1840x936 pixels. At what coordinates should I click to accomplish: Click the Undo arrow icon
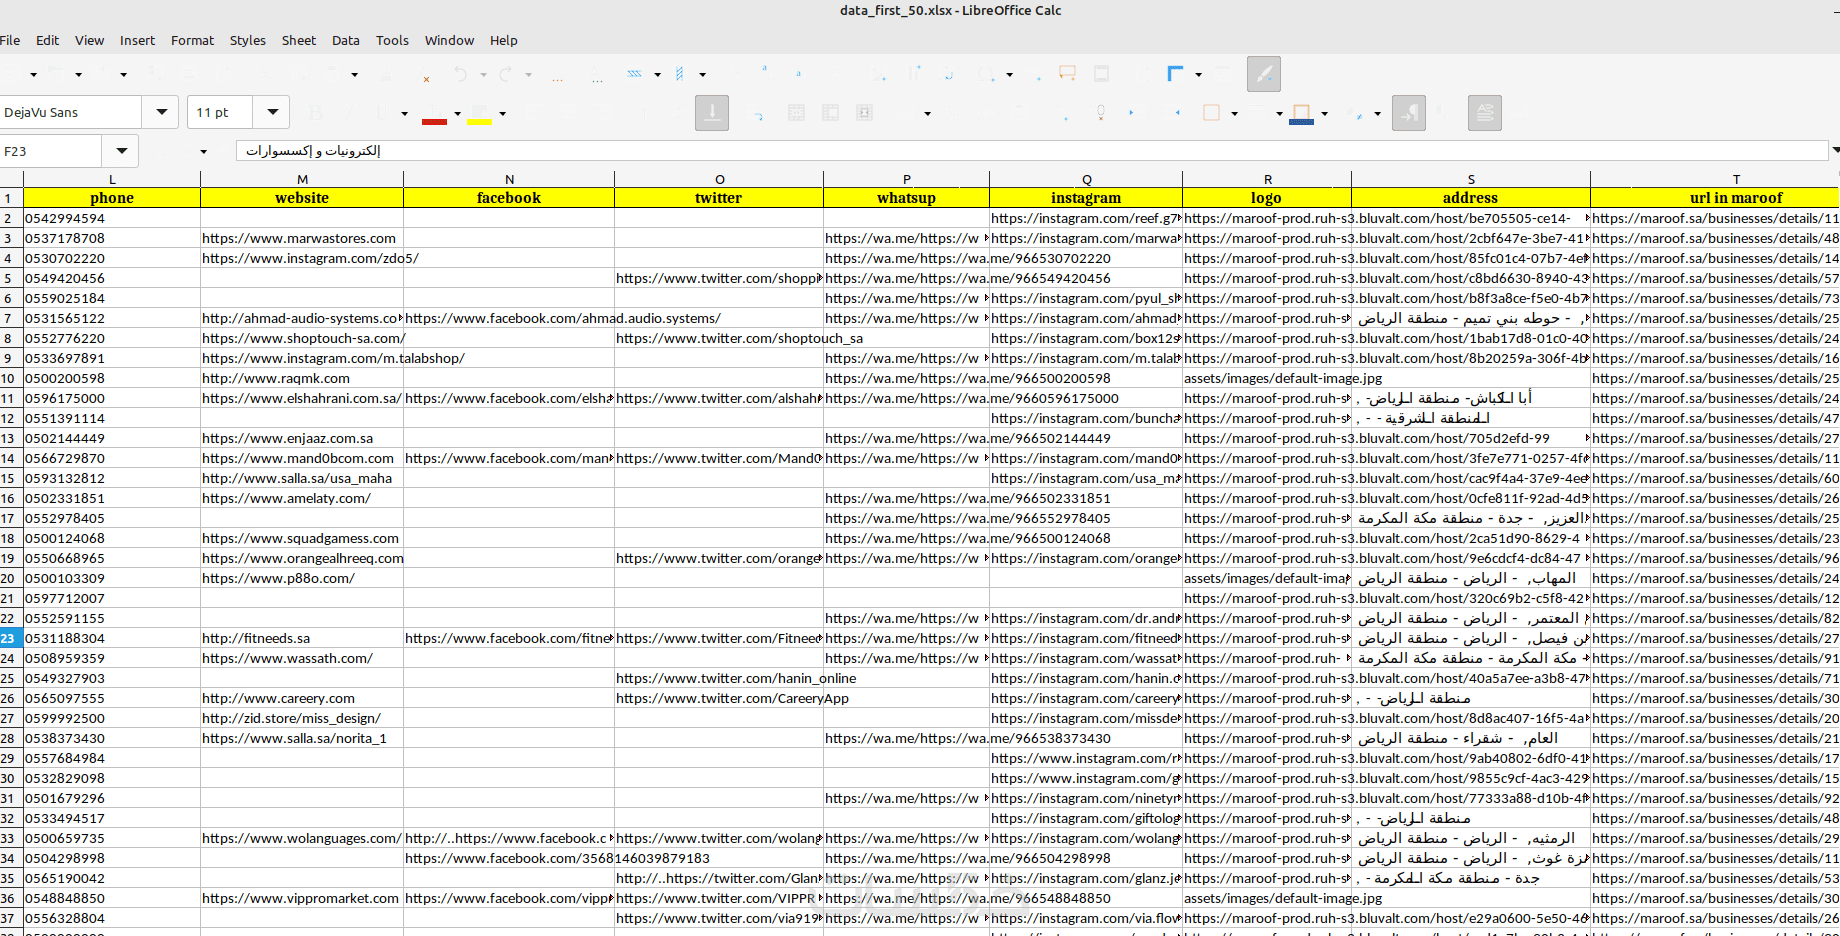(460, 74)
